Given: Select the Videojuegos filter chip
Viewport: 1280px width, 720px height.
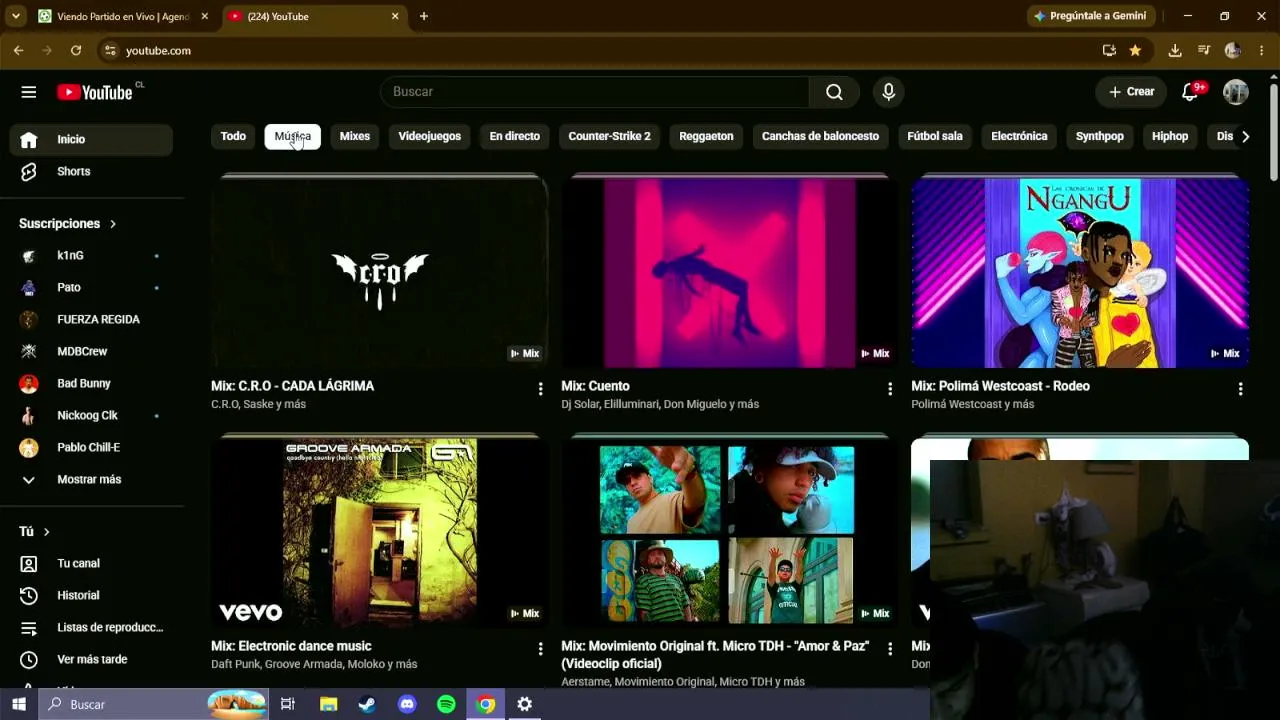Looking at the screenshot, I should 430,136.
